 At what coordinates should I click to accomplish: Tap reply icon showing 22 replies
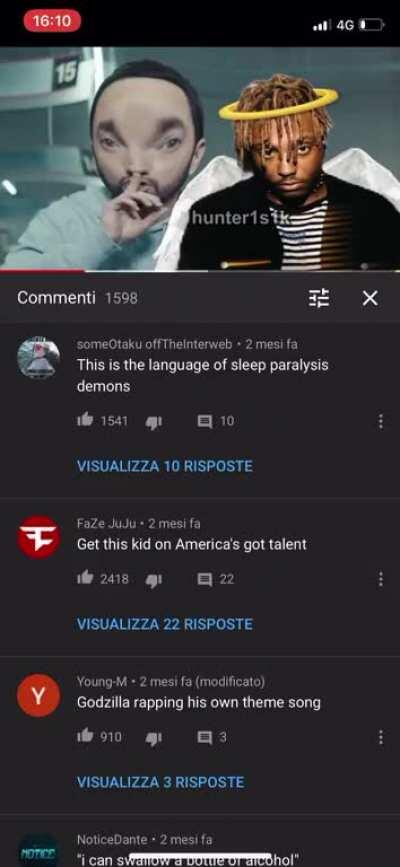tap(205, 579)
